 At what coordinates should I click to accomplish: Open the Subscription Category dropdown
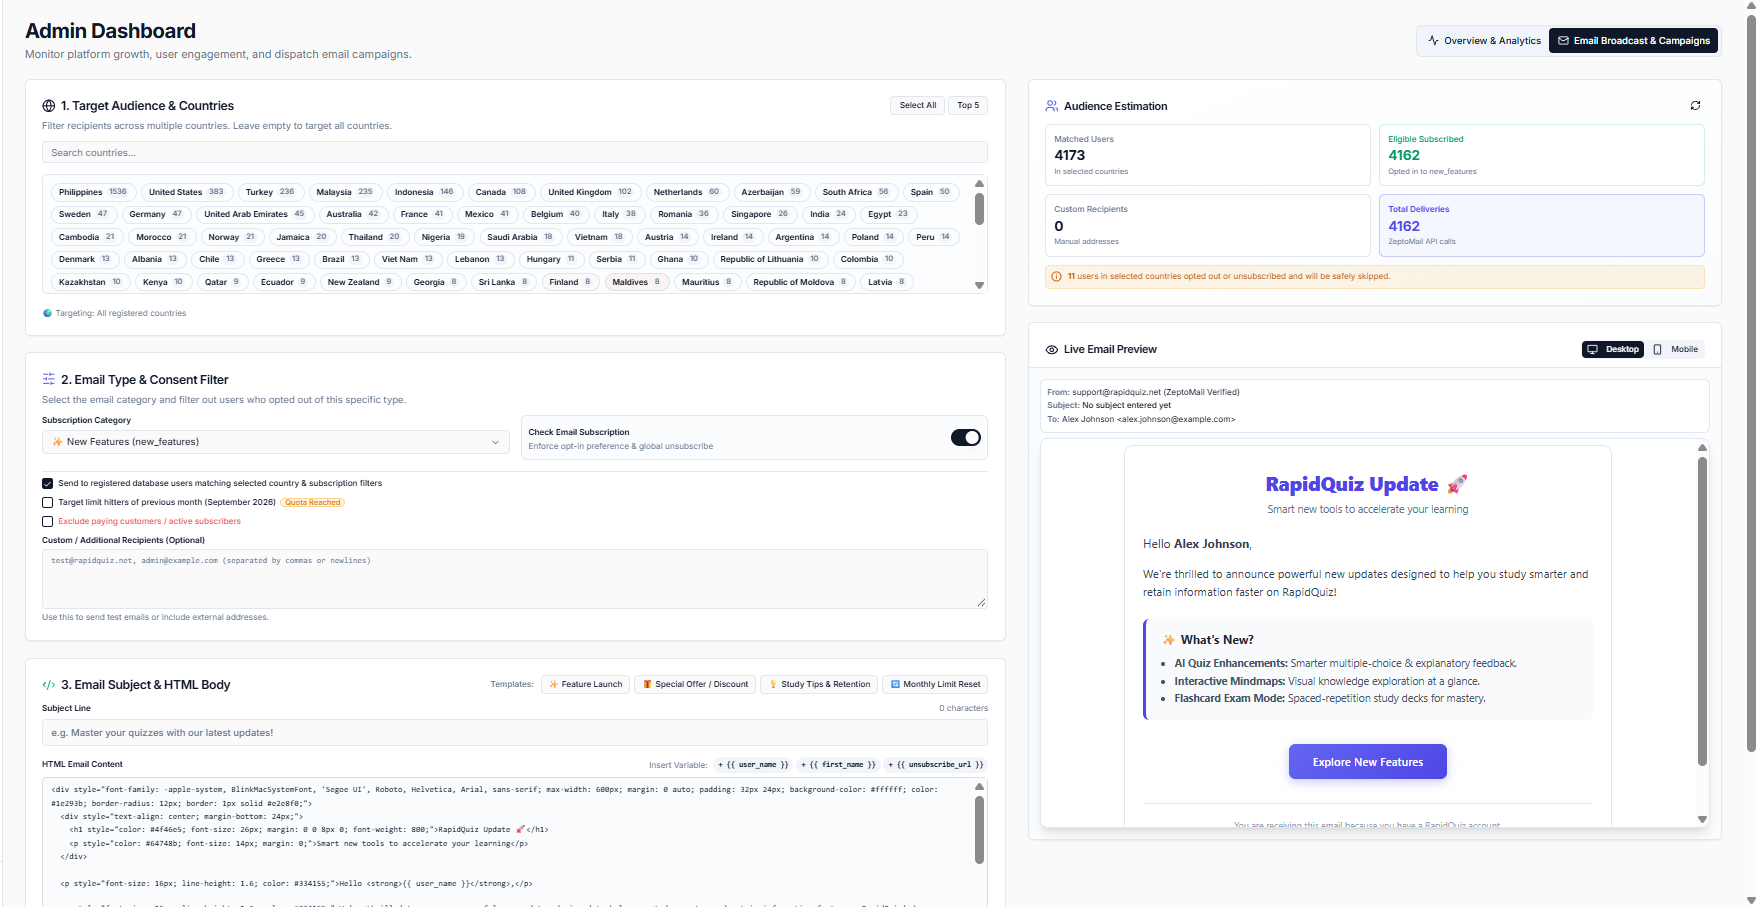(277, 442)
